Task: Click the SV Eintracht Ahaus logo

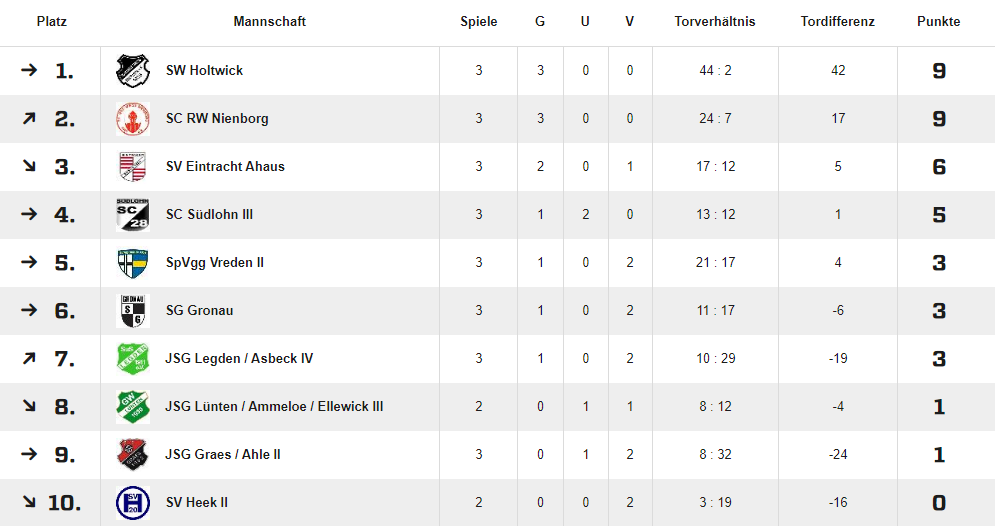Action: click(133, 166)
